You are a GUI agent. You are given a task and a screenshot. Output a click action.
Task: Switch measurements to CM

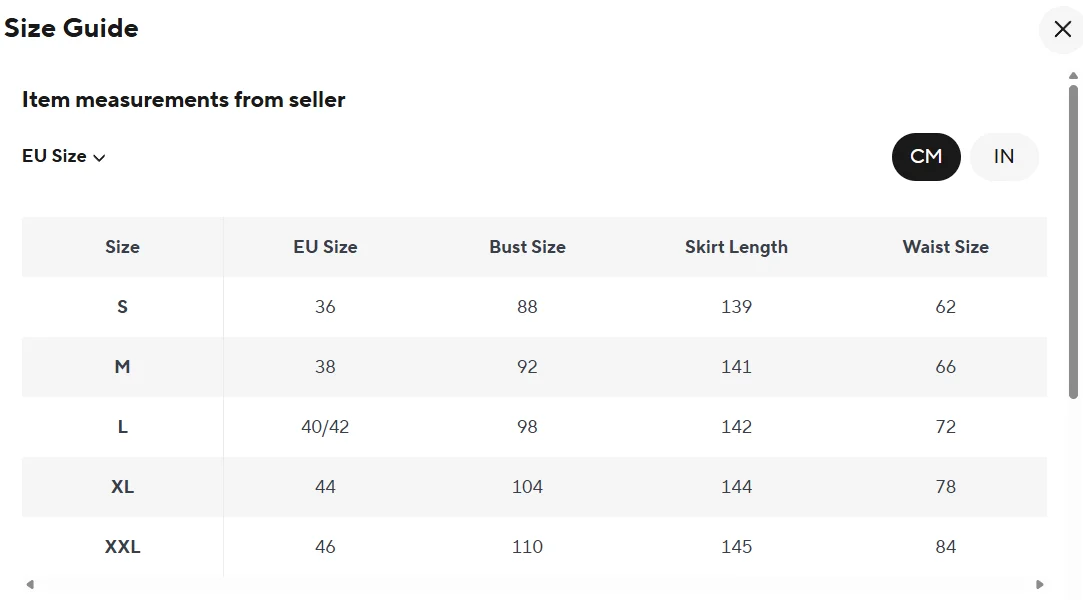[x=926, y=157]
